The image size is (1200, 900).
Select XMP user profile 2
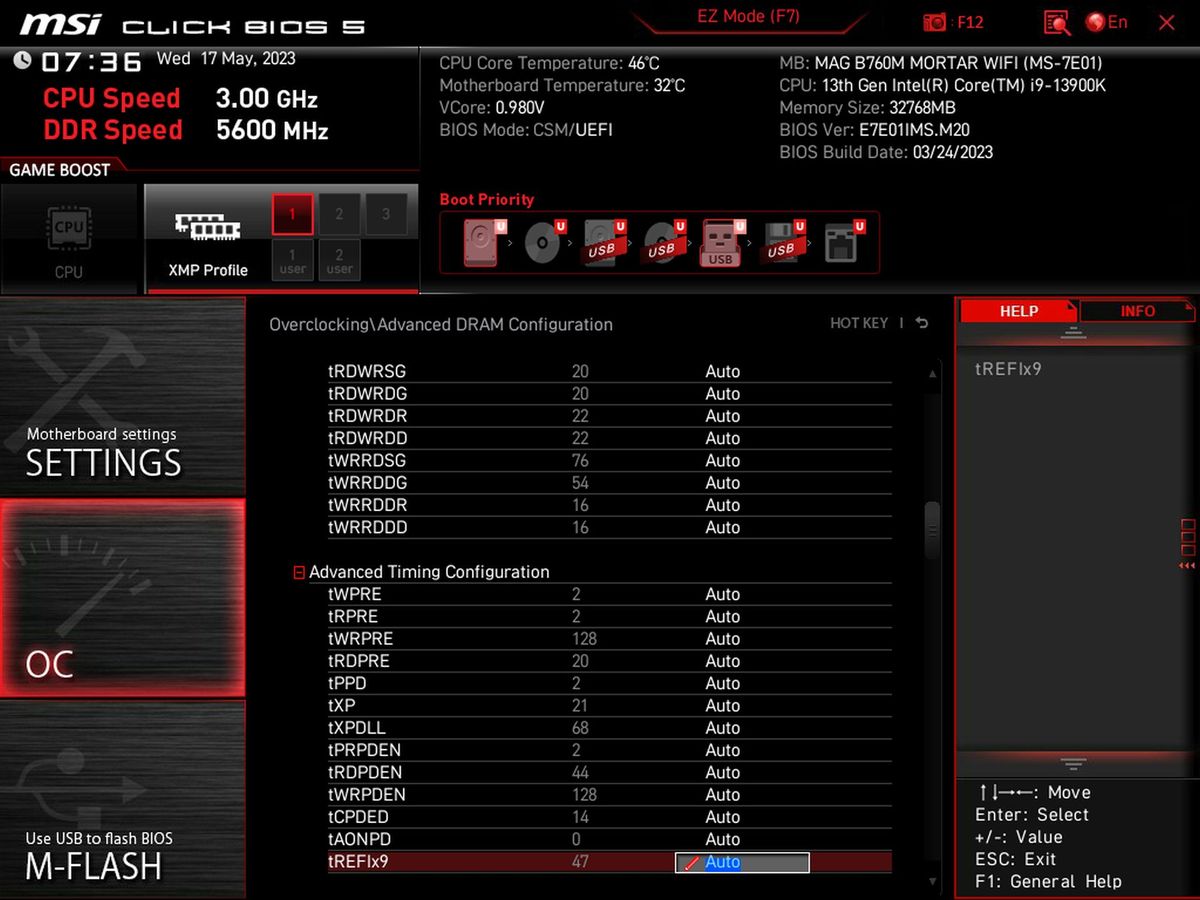pos(340,260)
